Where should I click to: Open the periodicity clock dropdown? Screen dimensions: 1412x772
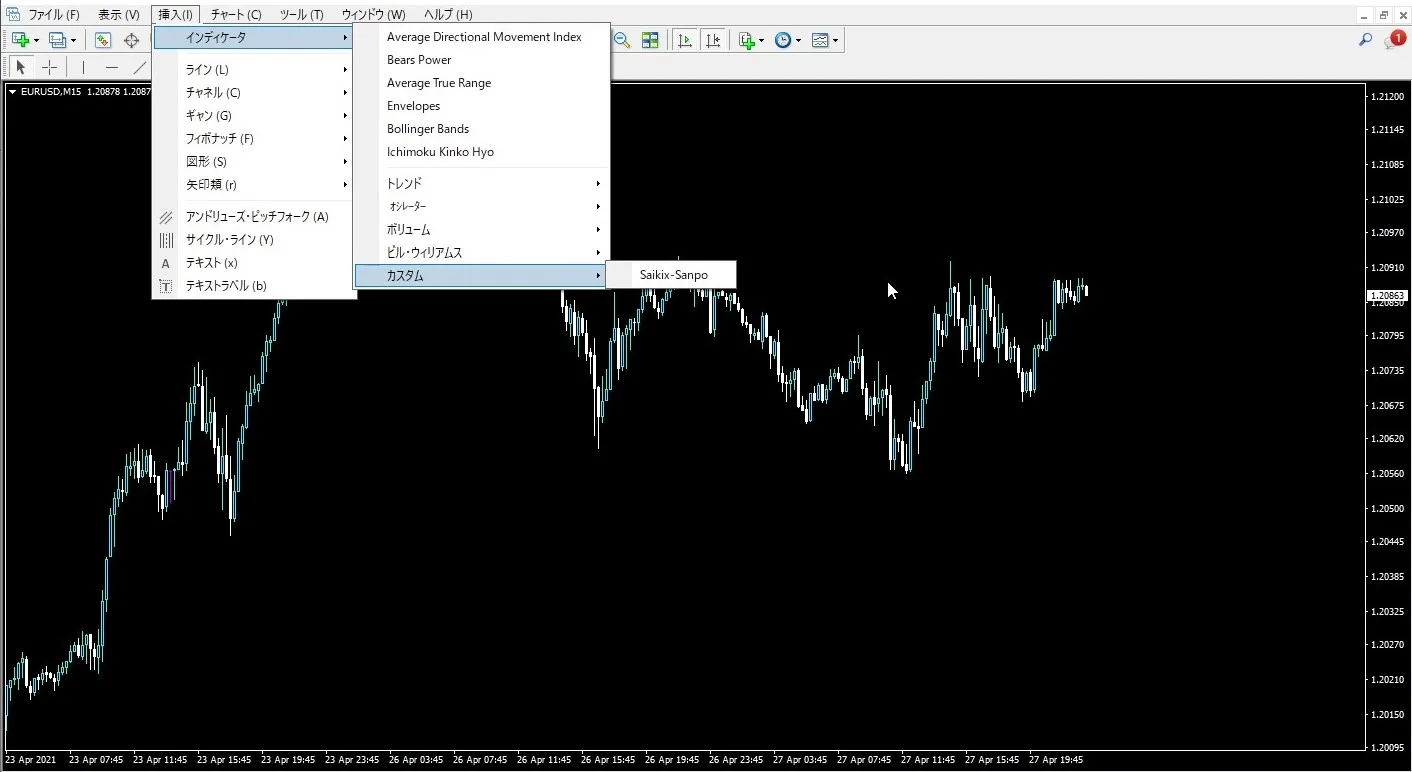787,40
